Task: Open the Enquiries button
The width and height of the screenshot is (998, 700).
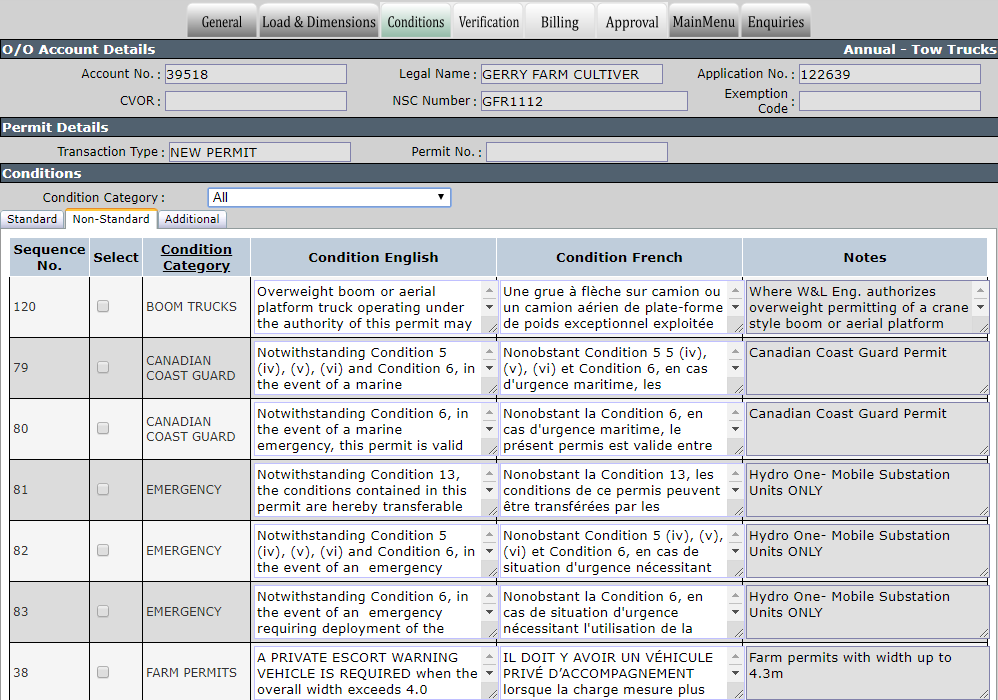Action: pos(776,22)
